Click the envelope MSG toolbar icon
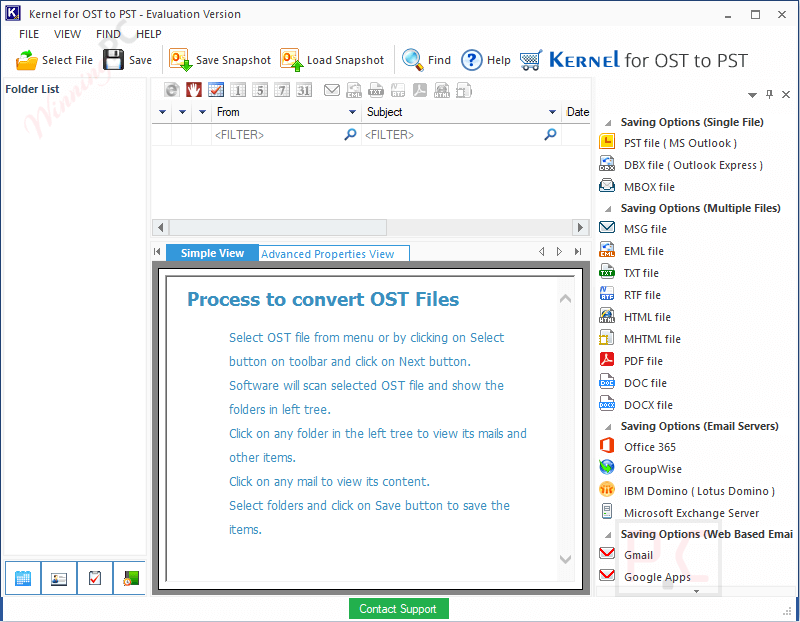Screen dimensions: 800x622 tap(332, 90)
